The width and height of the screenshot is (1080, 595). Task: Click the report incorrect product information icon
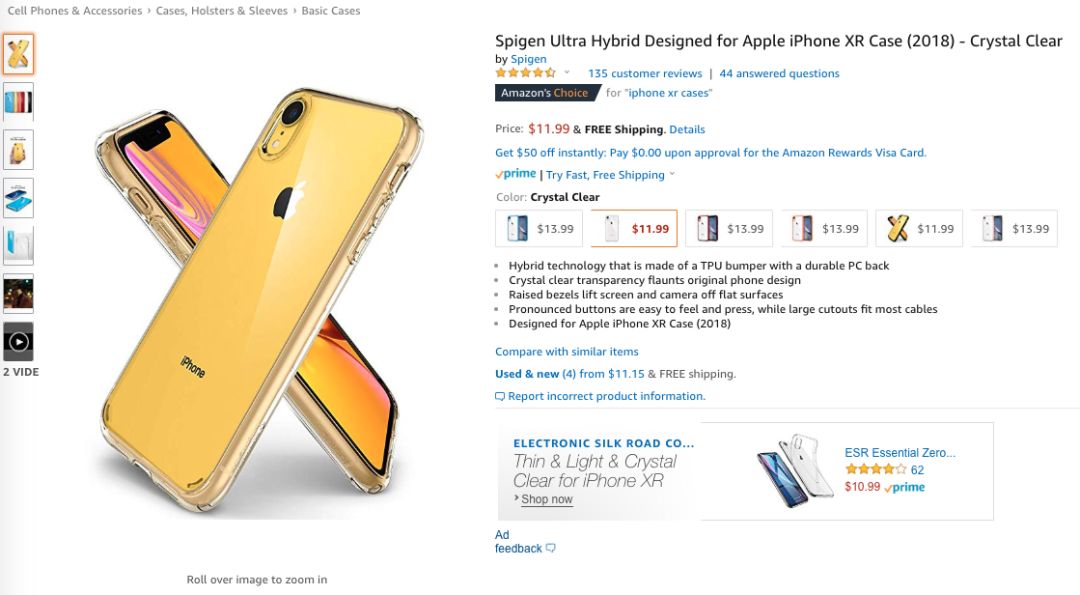[x=500, y=397]
